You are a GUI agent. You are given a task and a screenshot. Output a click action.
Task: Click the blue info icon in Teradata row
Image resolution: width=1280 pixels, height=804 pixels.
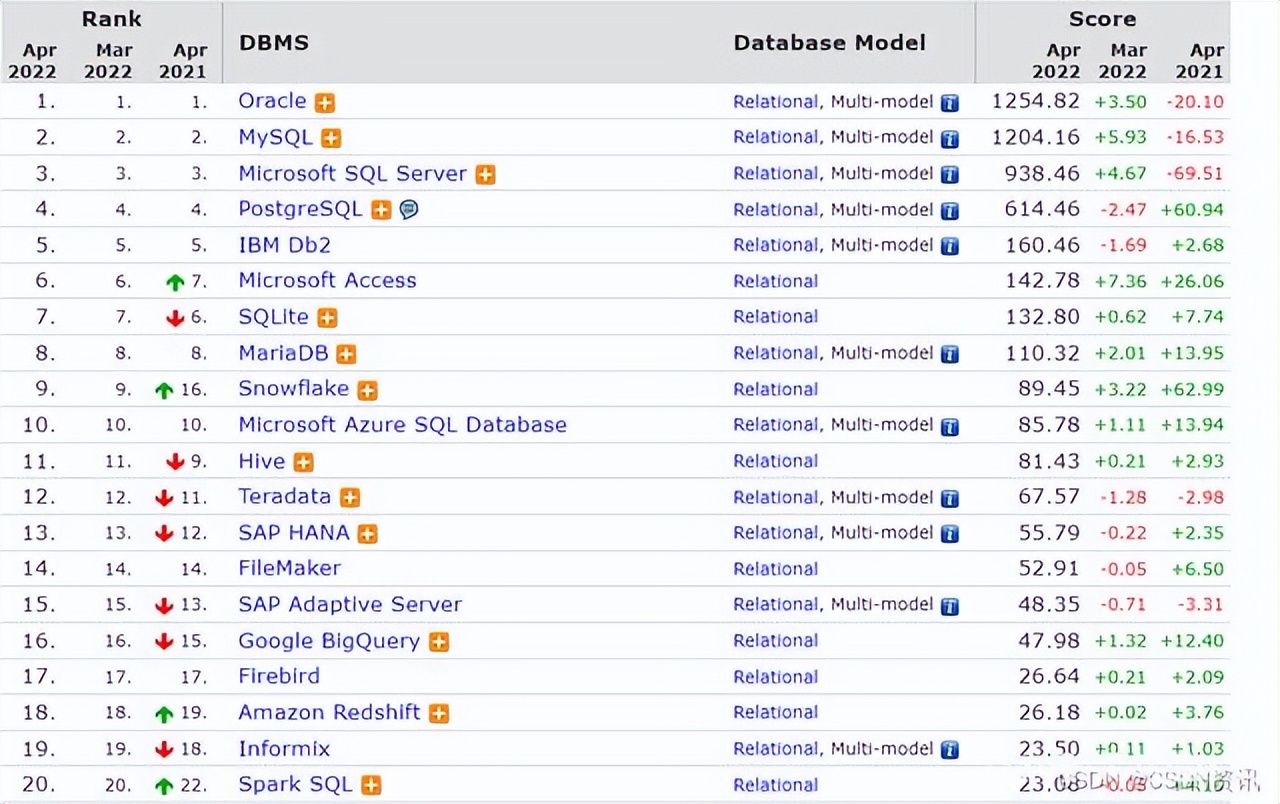click(x=950, y=499)
